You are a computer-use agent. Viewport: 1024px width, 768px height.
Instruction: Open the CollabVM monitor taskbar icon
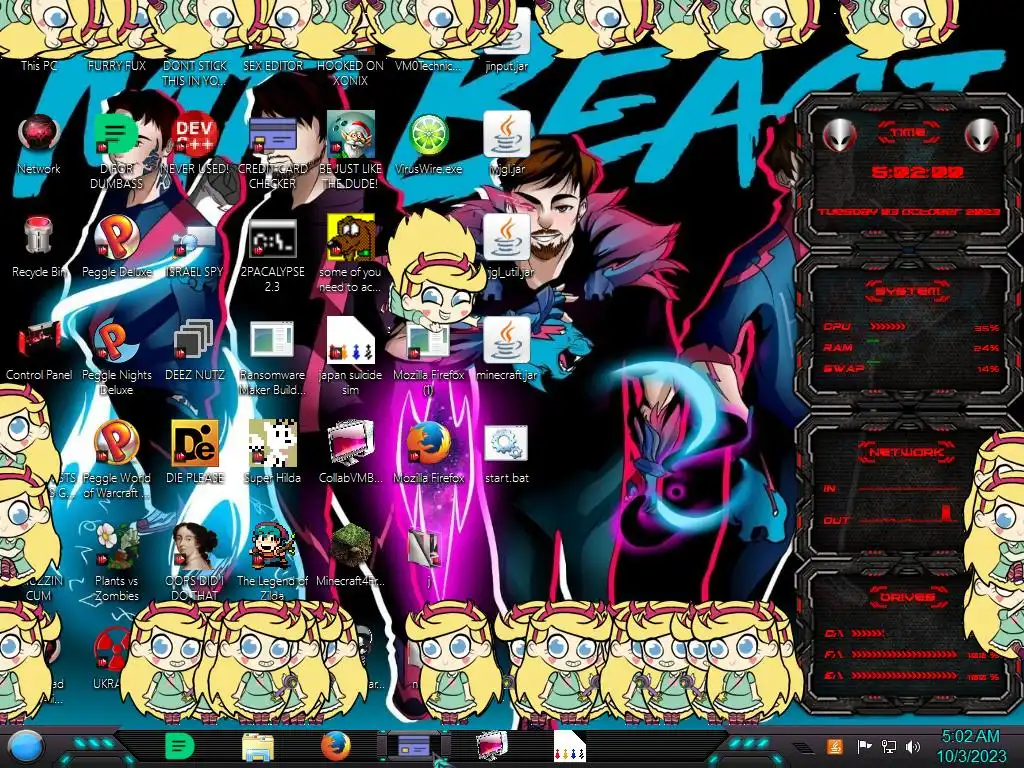[x=492, y=746]
